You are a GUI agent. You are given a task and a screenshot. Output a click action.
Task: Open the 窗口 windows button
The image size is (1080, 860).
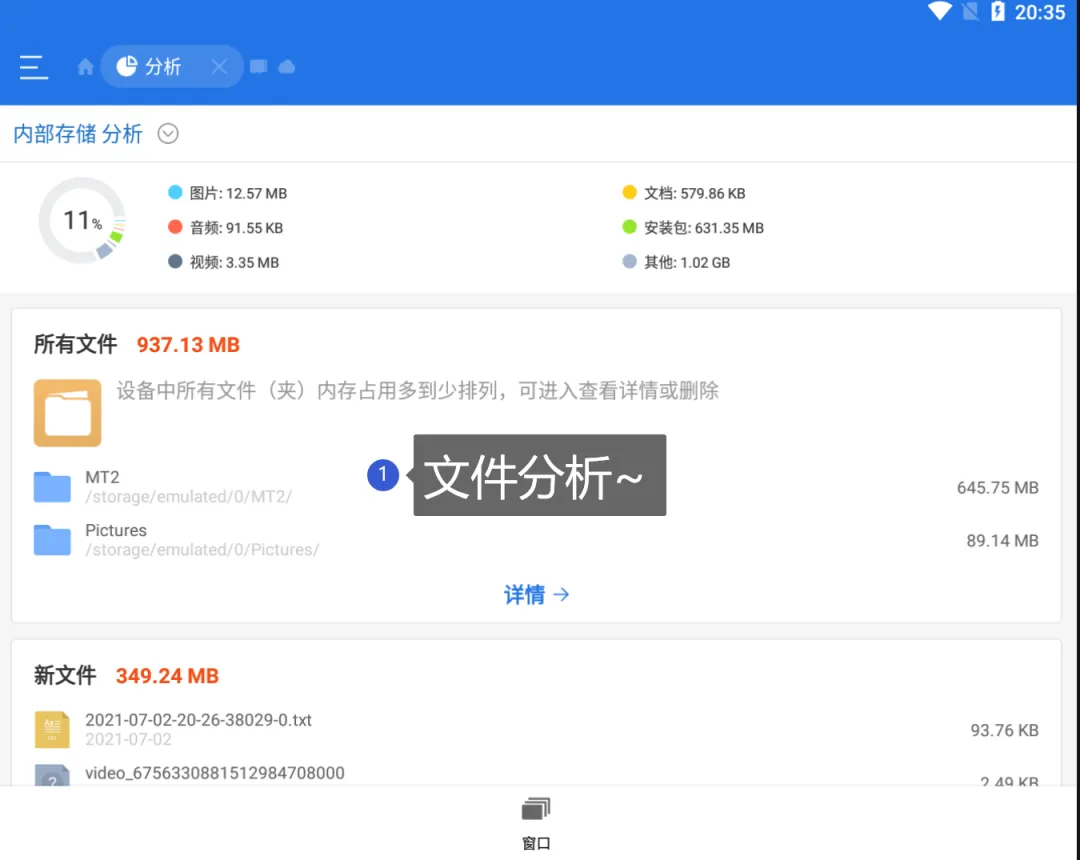click(536, 822)
